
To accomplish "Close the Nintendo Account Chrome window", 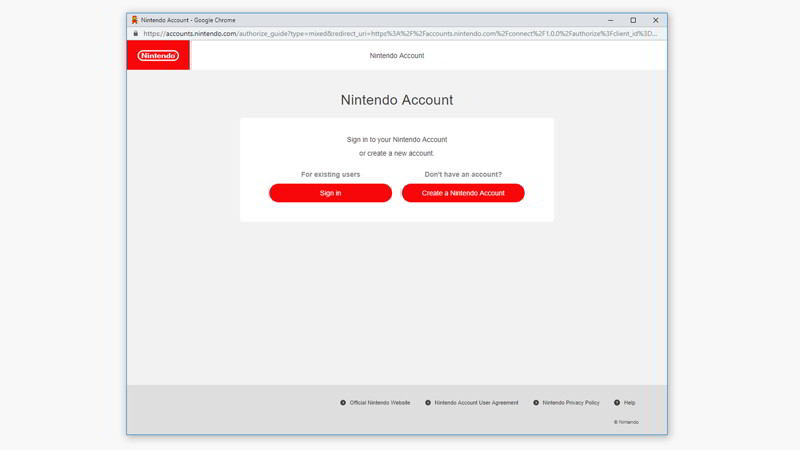I will [x=656, y=20].
